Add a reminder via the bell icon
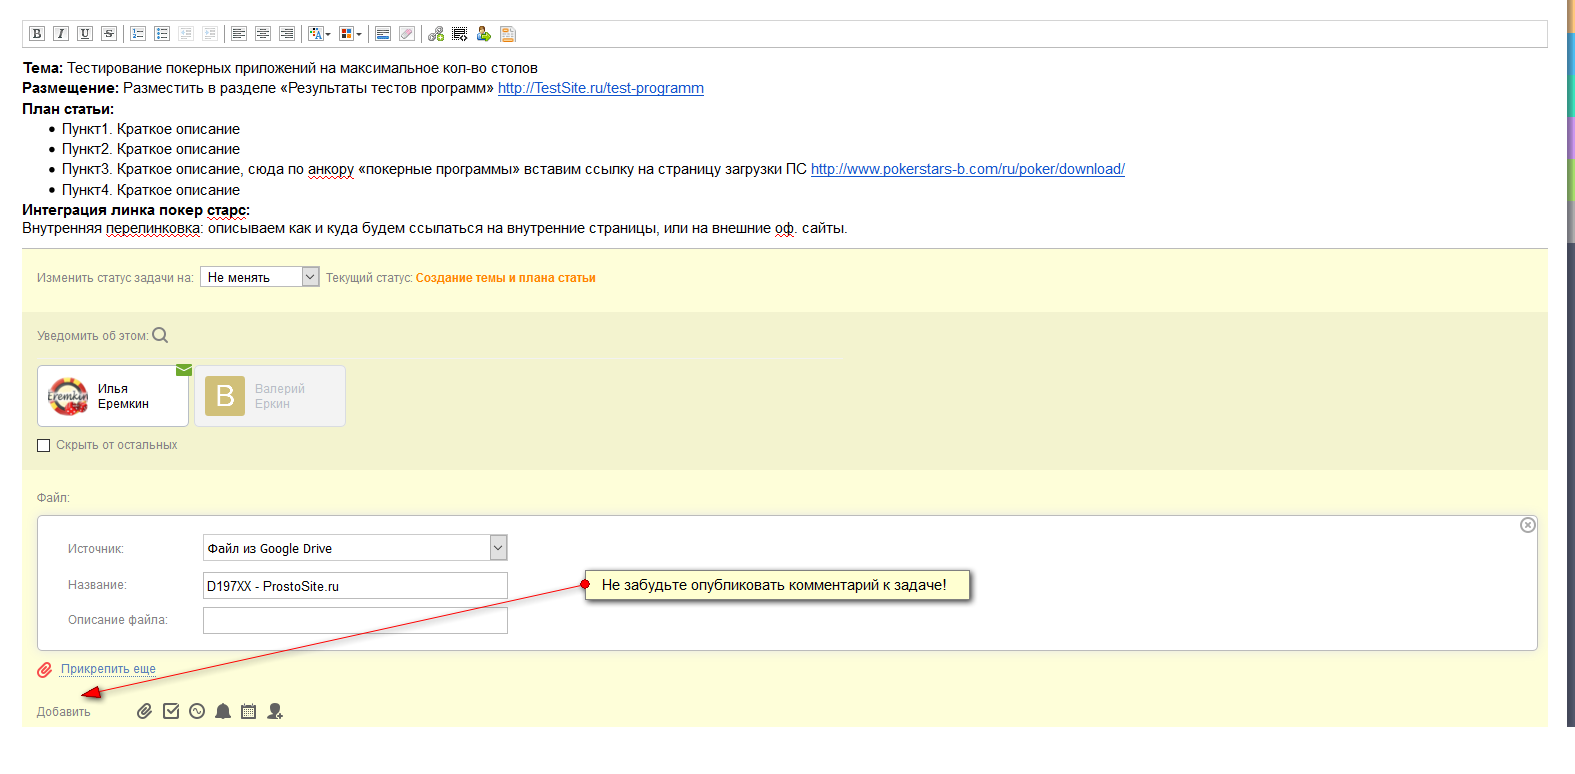Image resolution: width=1575 pixels, height=774 pixels. tap(223, 711)
